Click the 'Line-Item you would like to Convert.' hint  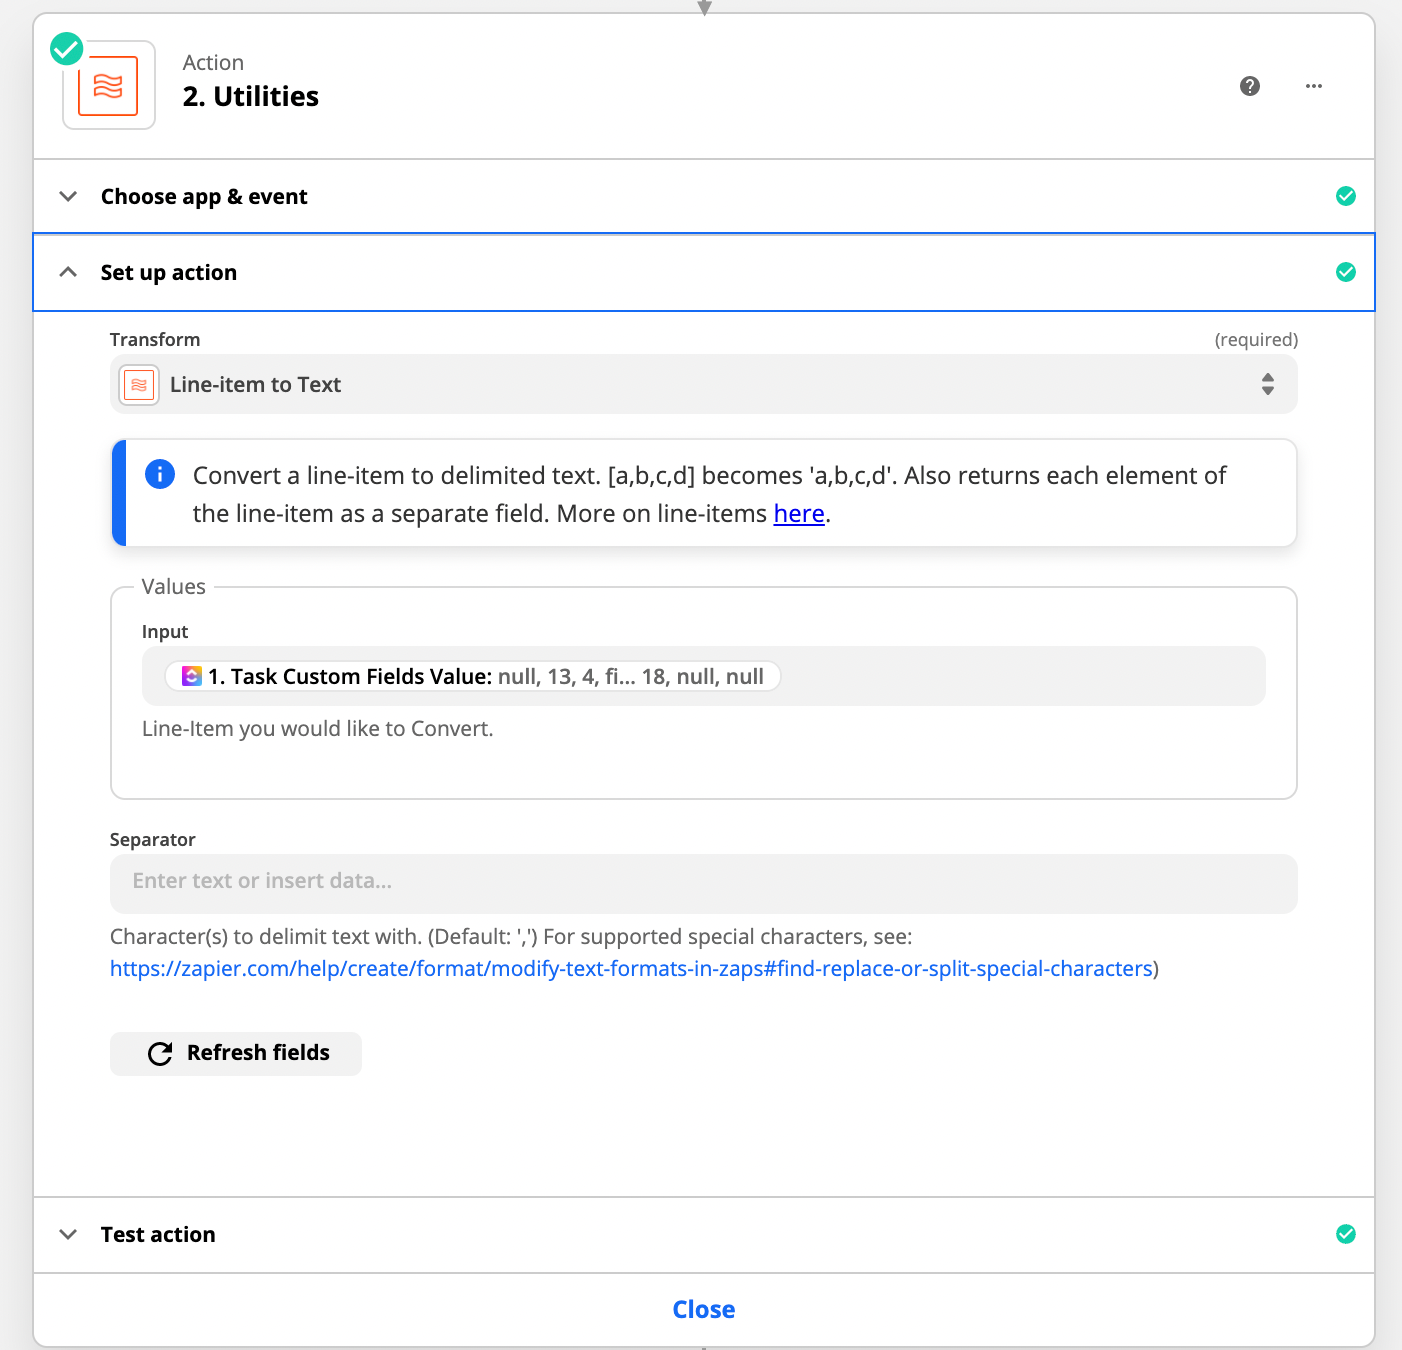(x=318, y=729)
